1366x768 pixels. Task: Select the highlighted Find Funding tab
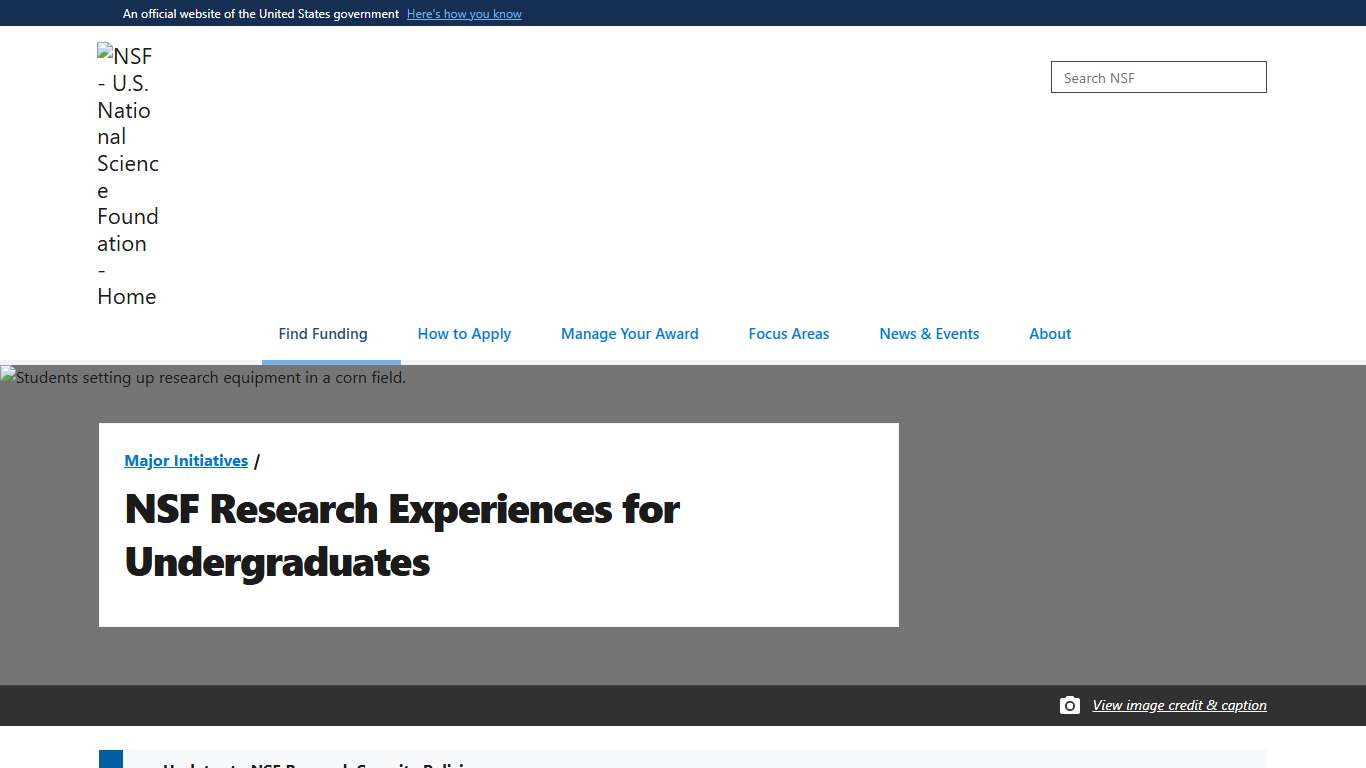tap(322, 334)
